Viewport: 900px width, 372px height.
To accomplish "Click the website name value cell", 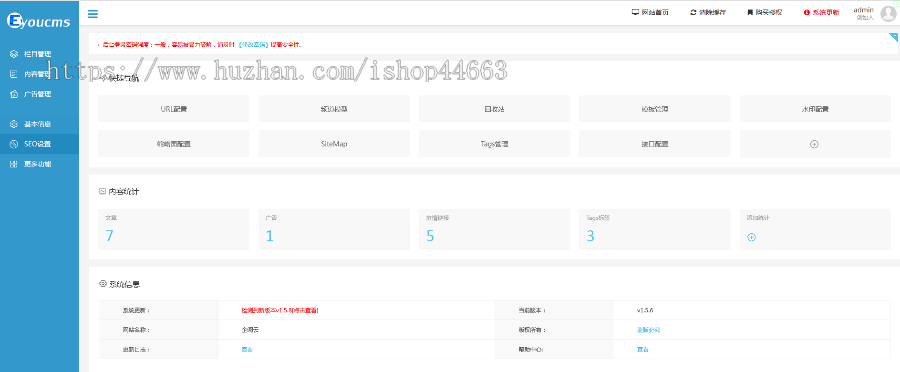I will point(356,330).
